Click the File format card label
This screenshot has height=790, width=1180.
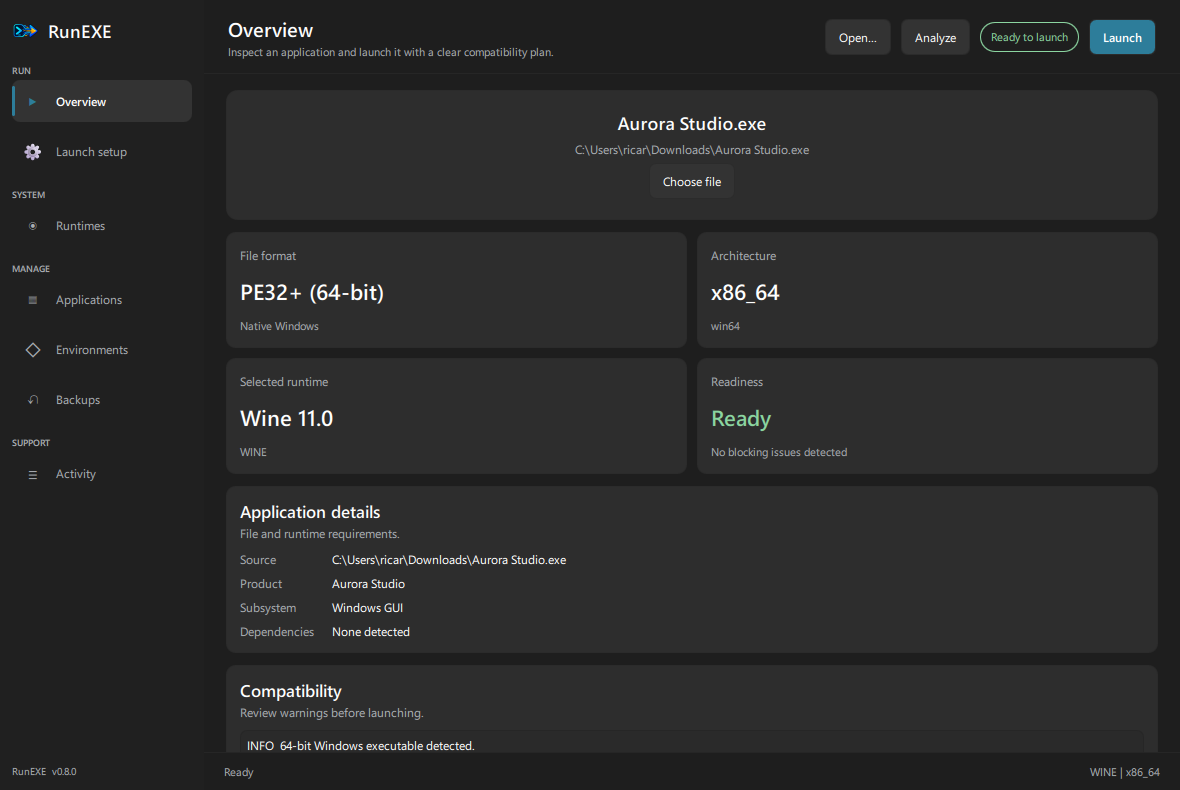(x=268, y=256)
